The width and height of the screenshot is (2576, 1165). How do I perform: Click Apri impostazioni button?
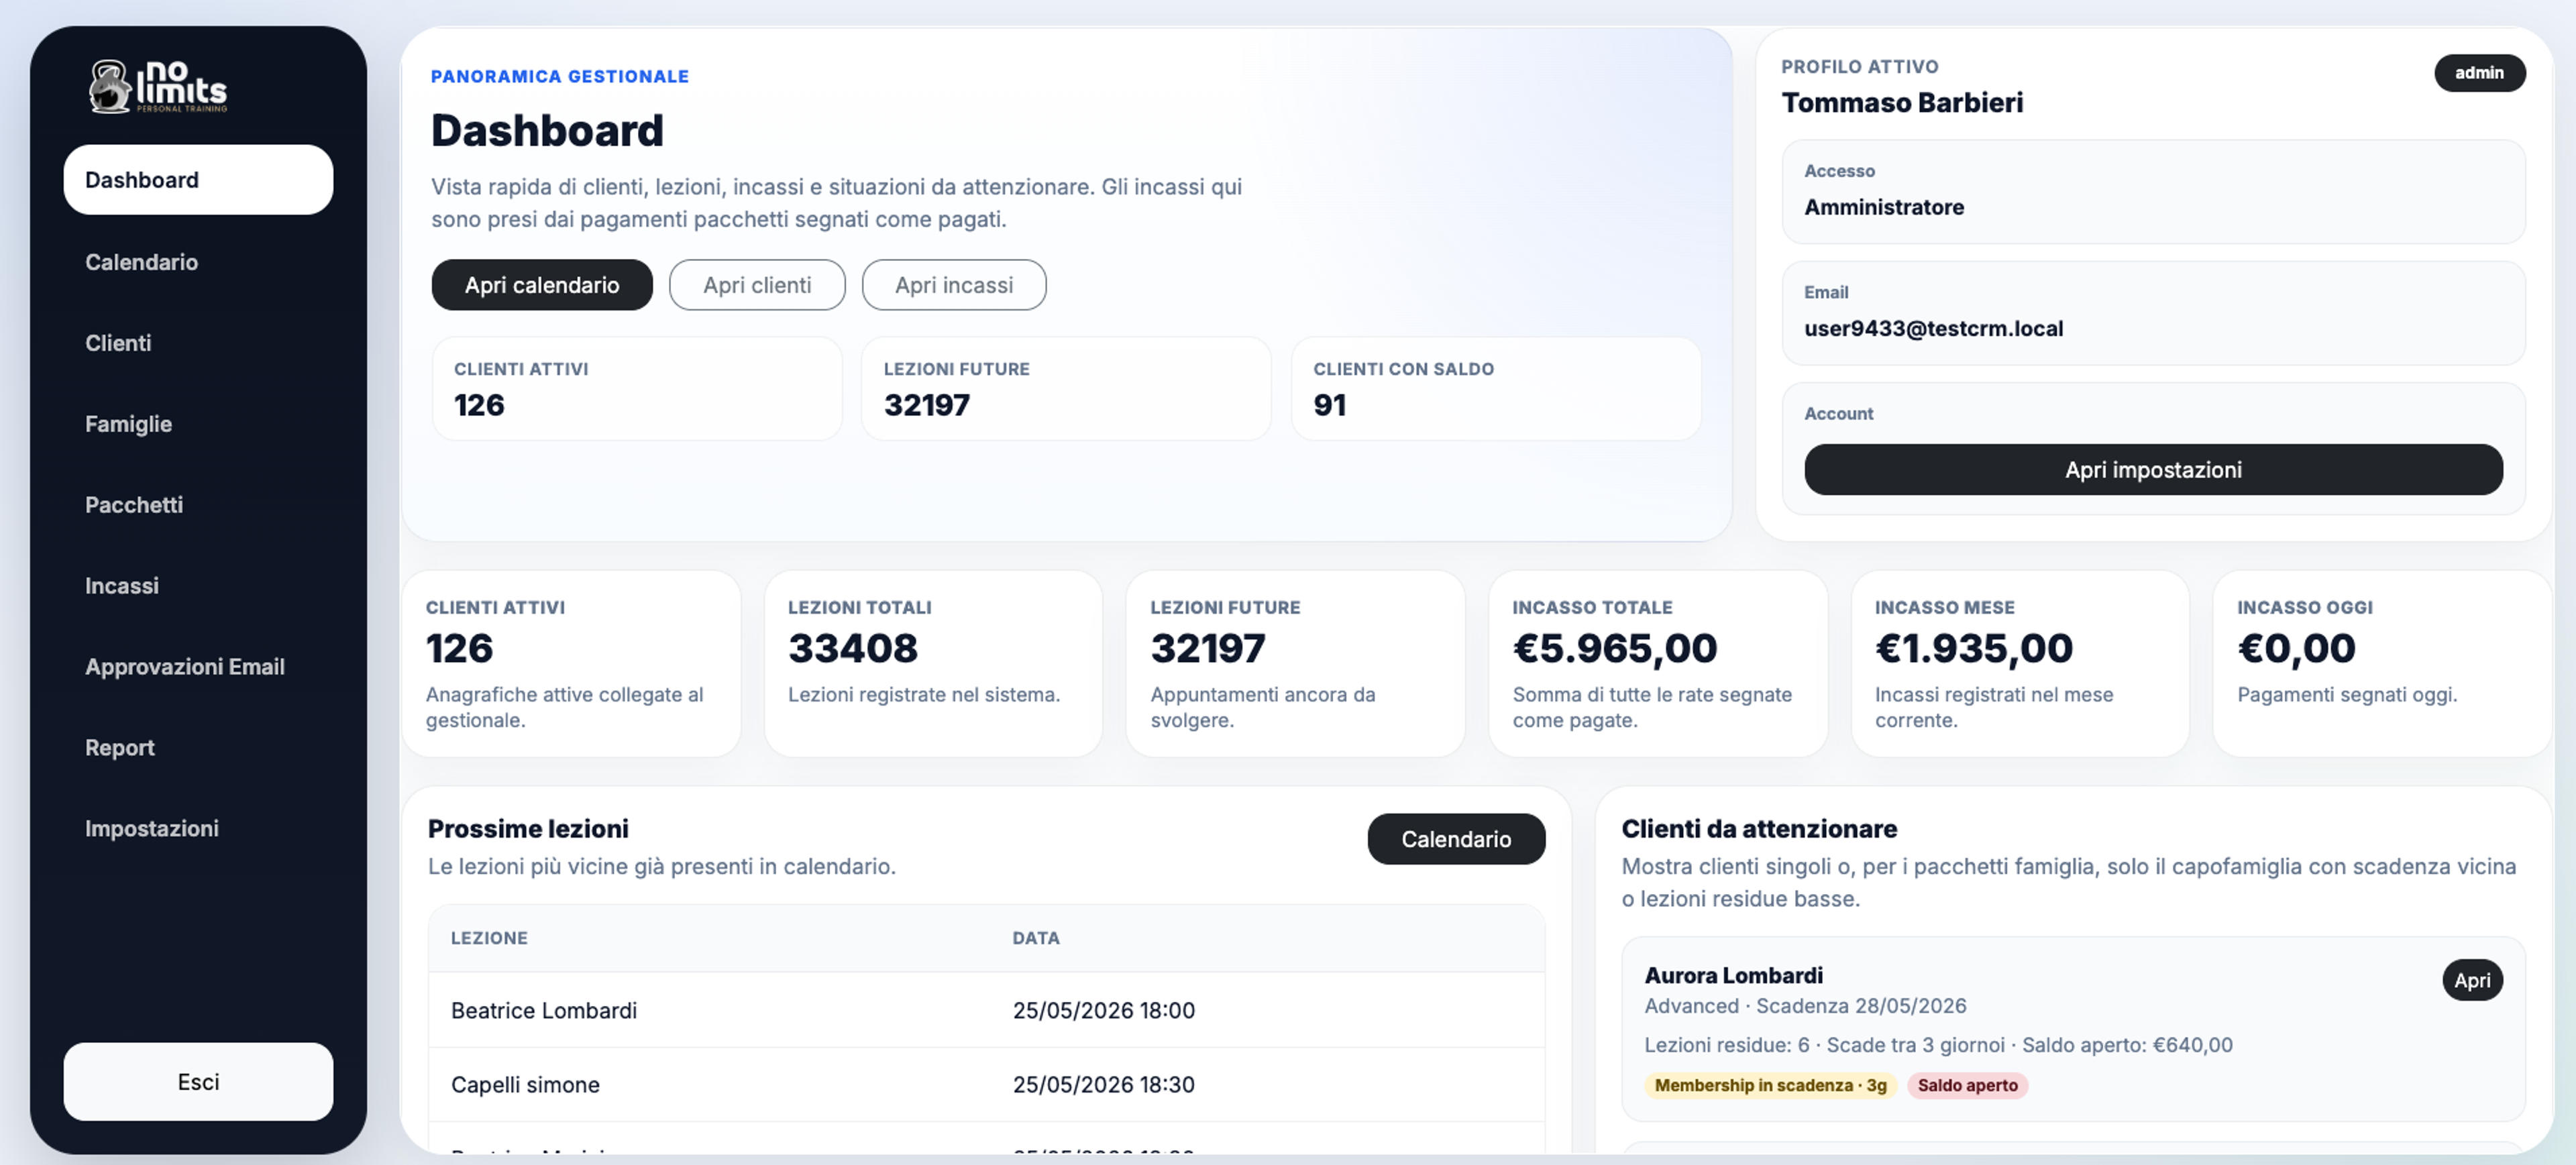[x=2153, y=470]
